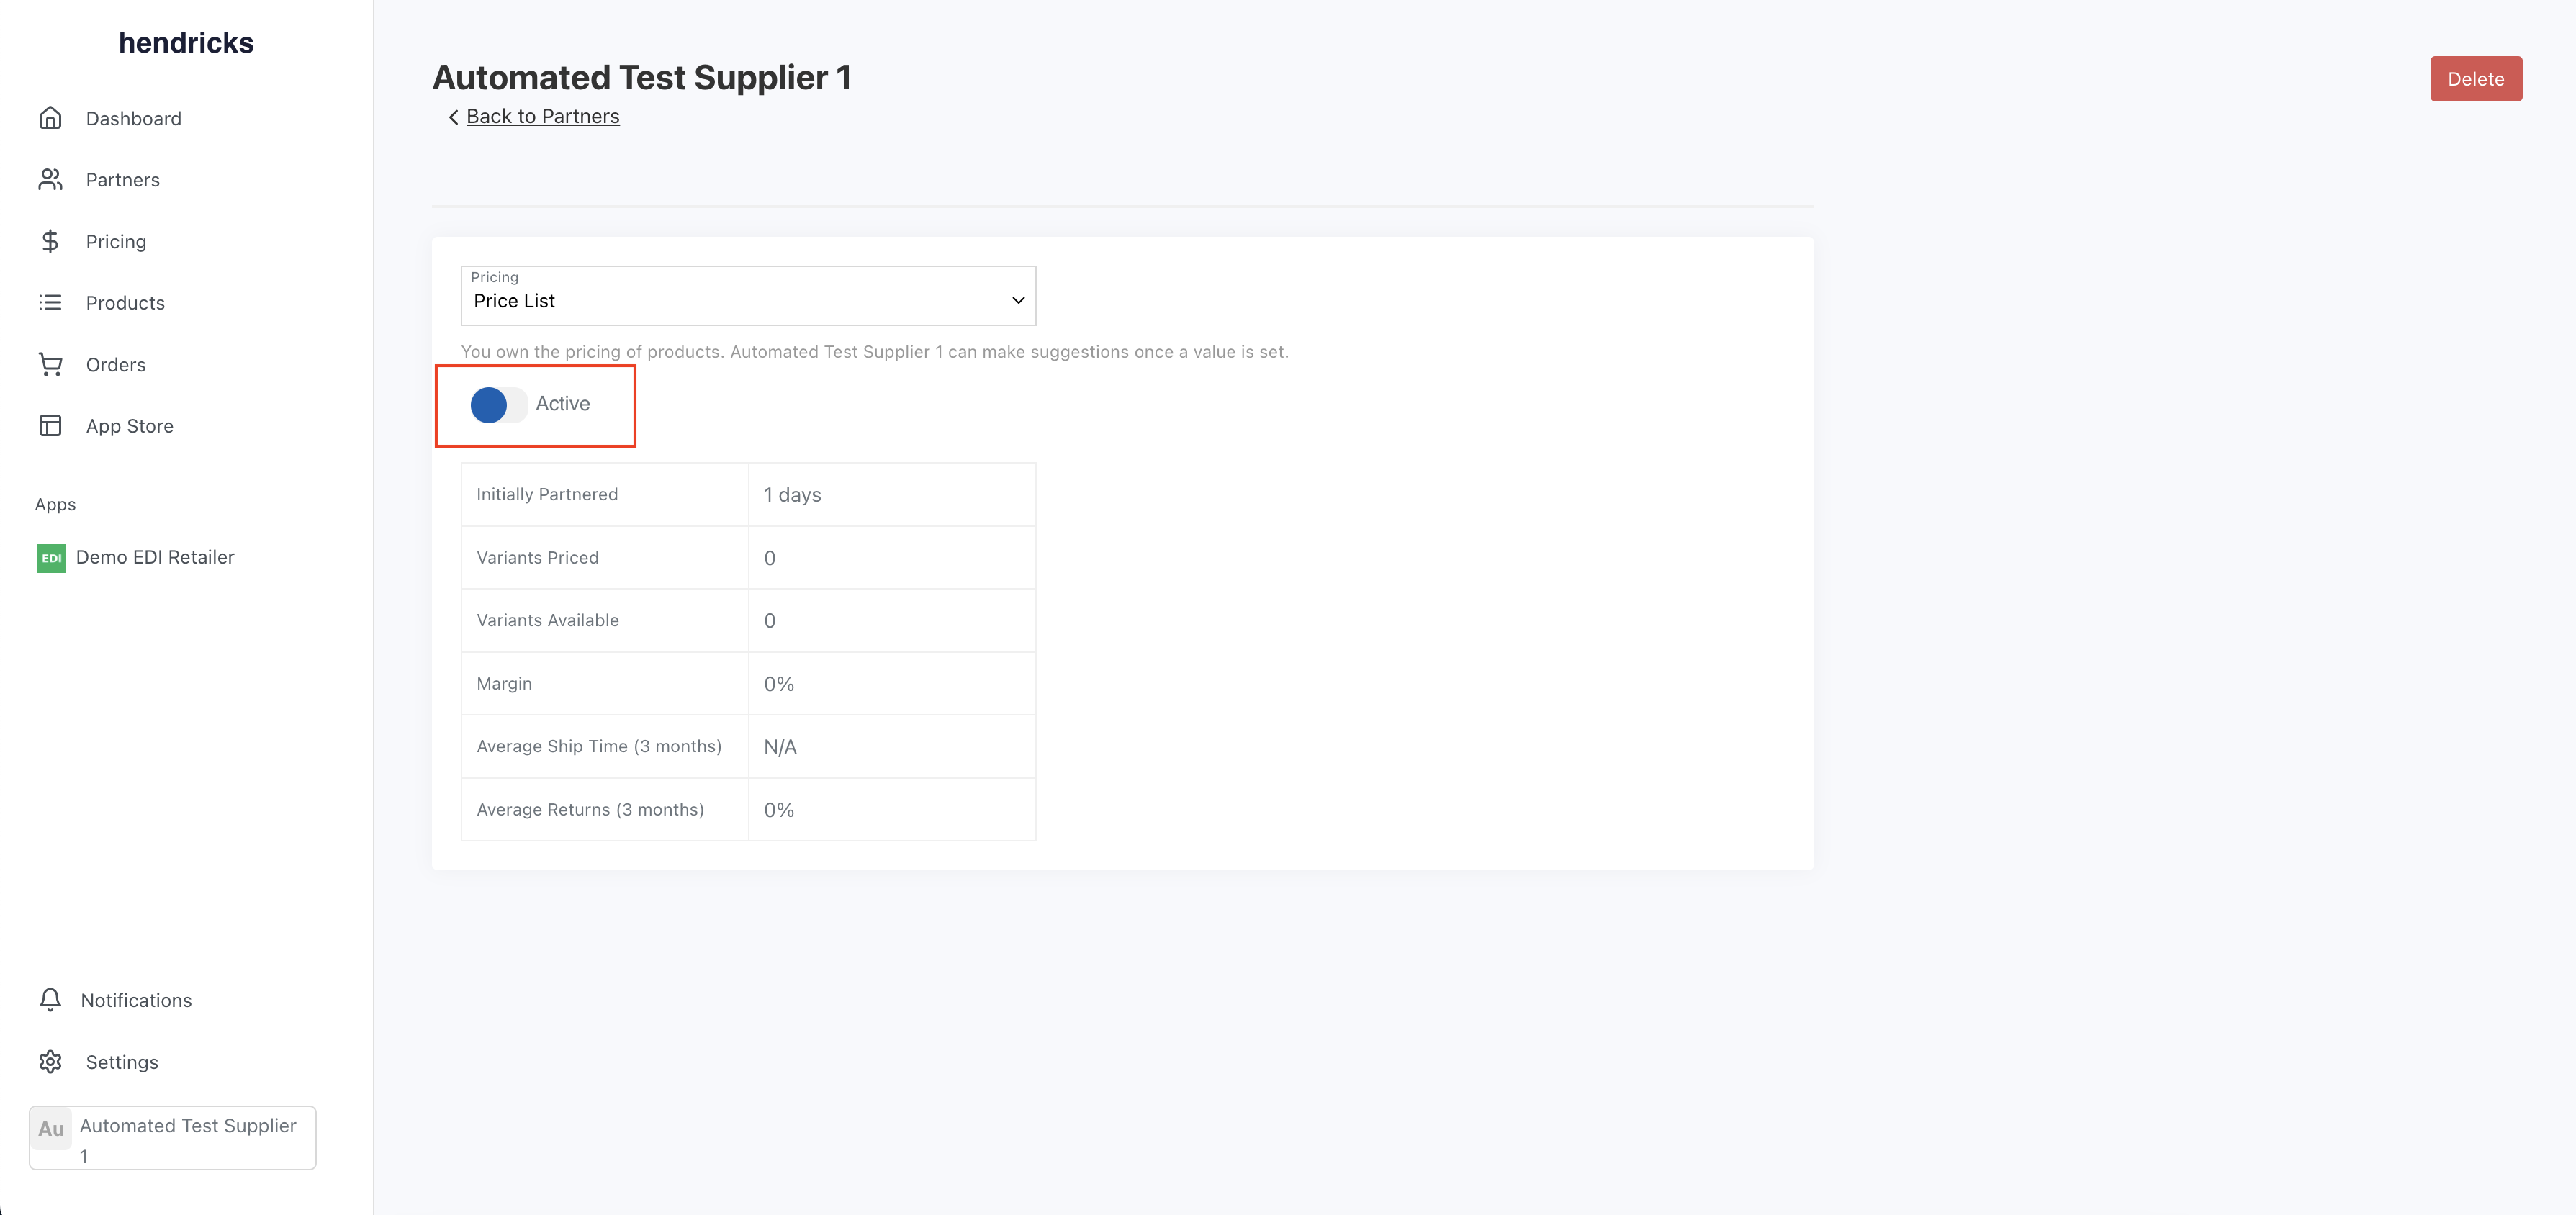This screenshot has height=1215, width=2576.
Task: Click the Dashboard icon in sidebar
Action: tap(49, 118)
